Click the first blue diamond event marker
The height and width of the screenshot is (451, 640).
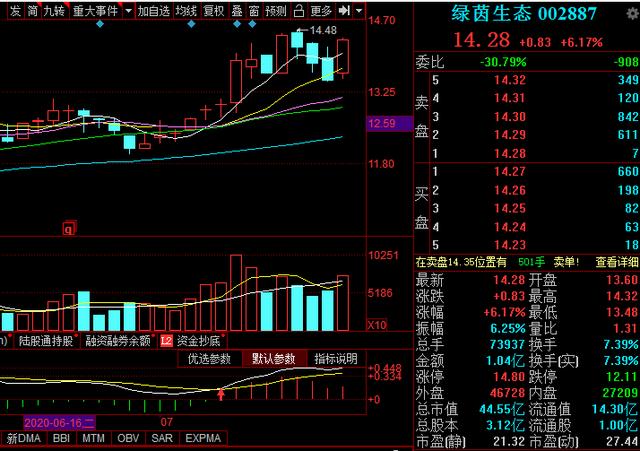click(x=100, y=24)
